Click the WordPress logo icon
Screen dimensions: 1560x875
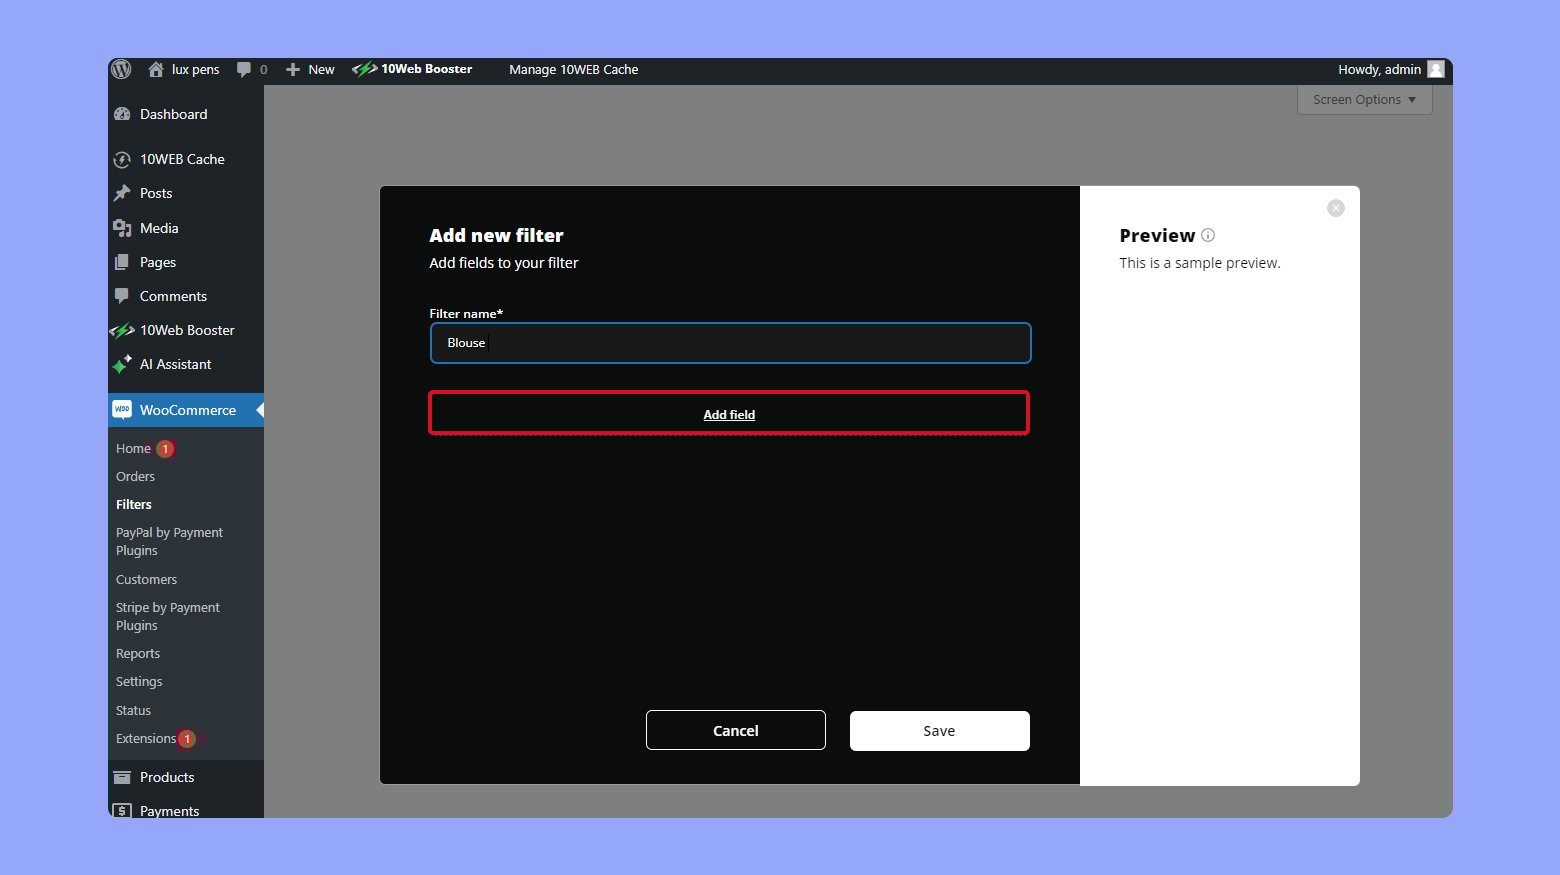[x=121, y=69]
